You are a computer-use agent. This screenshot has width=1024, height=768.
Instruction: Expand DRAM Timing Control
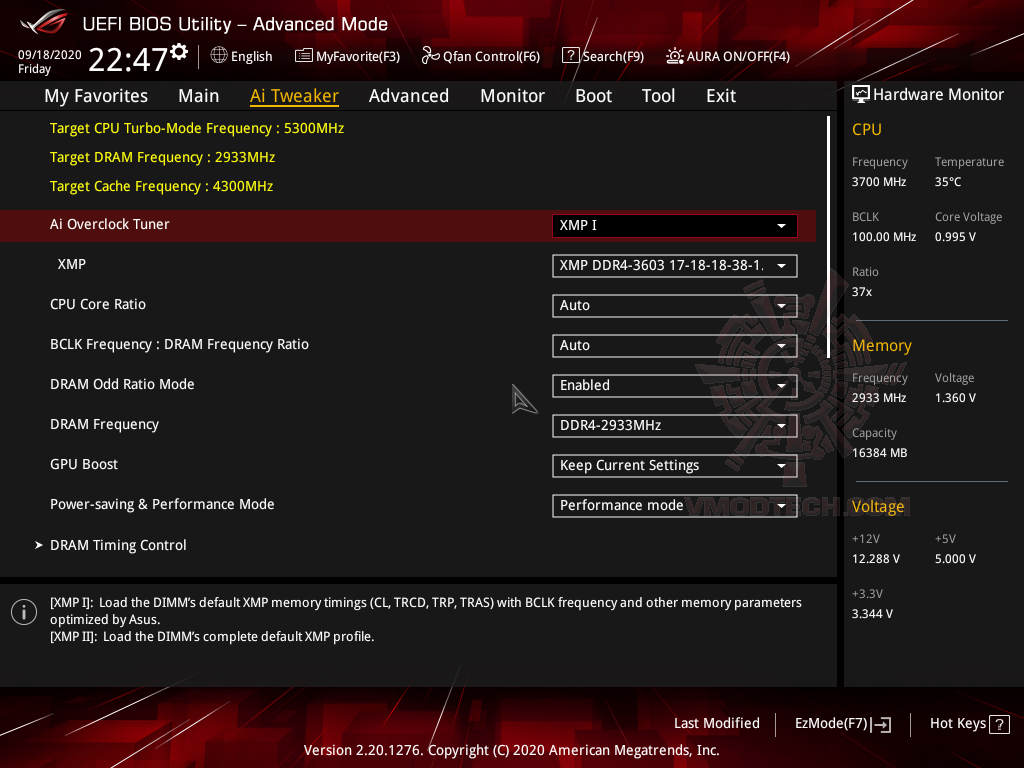118,545
